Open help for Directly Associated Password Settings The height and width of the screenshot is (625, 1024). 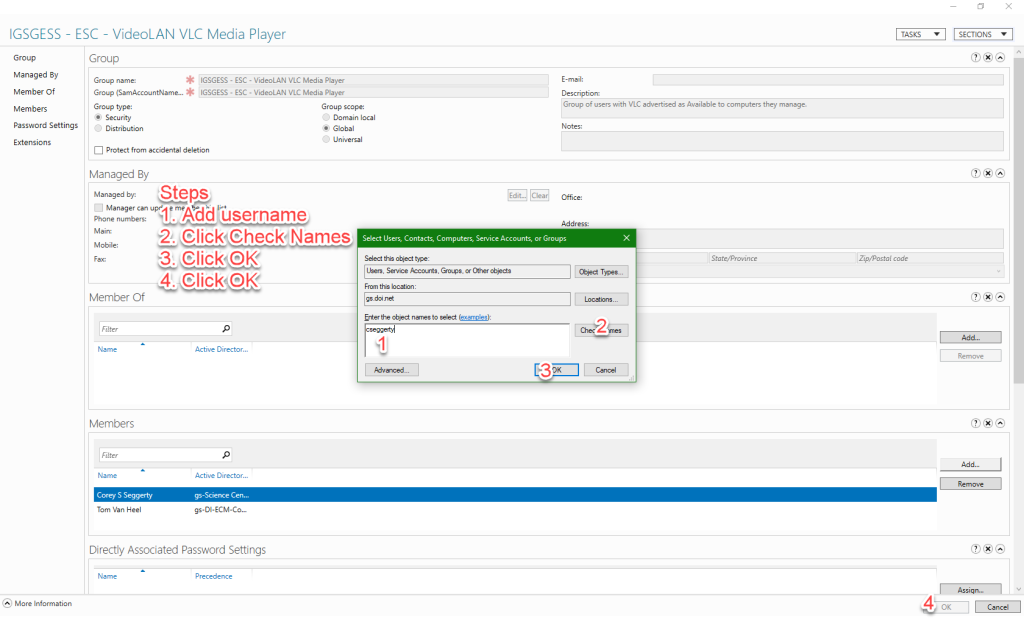[x=976, y=549]
